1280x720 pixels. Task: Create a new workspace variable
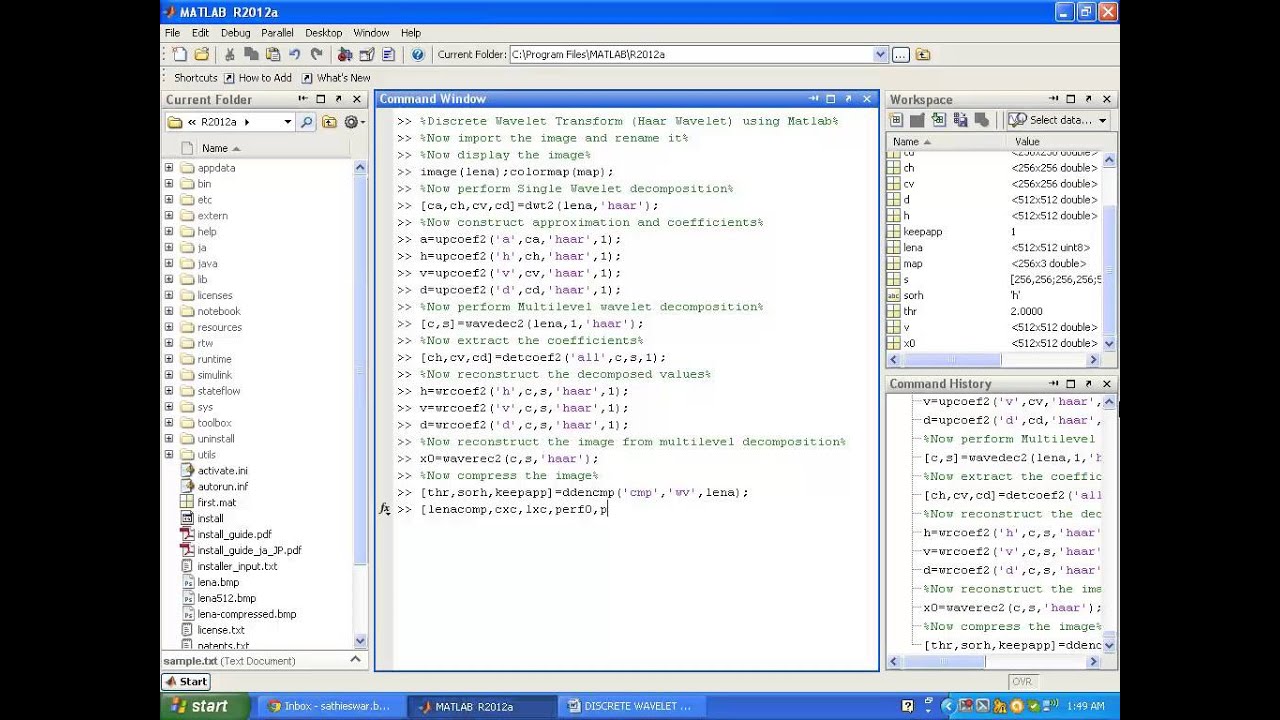point(896,120)
